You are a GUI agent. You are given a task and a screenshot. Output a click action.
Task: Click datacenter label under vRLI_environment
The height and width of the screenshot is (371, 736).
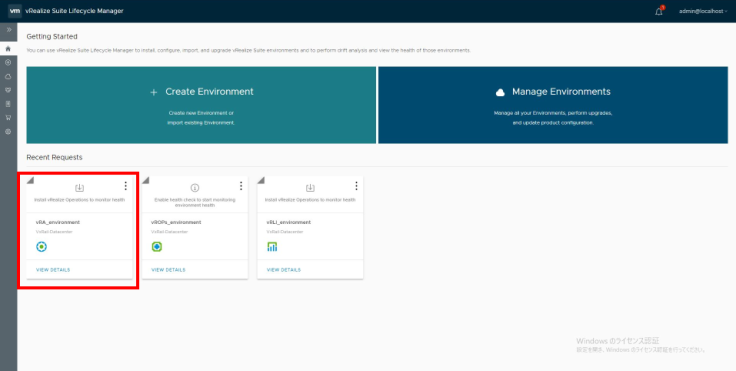click(285, 232)
